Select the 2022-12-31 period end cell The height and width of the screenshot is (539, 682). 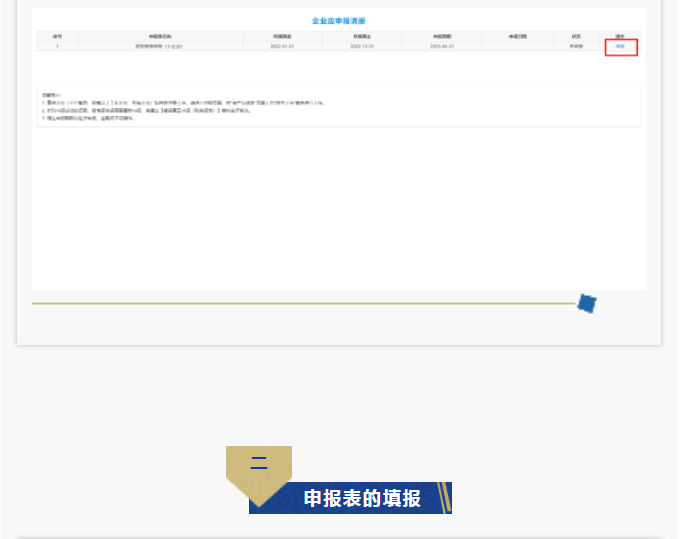pyautogui.click(x=362, y=46)
